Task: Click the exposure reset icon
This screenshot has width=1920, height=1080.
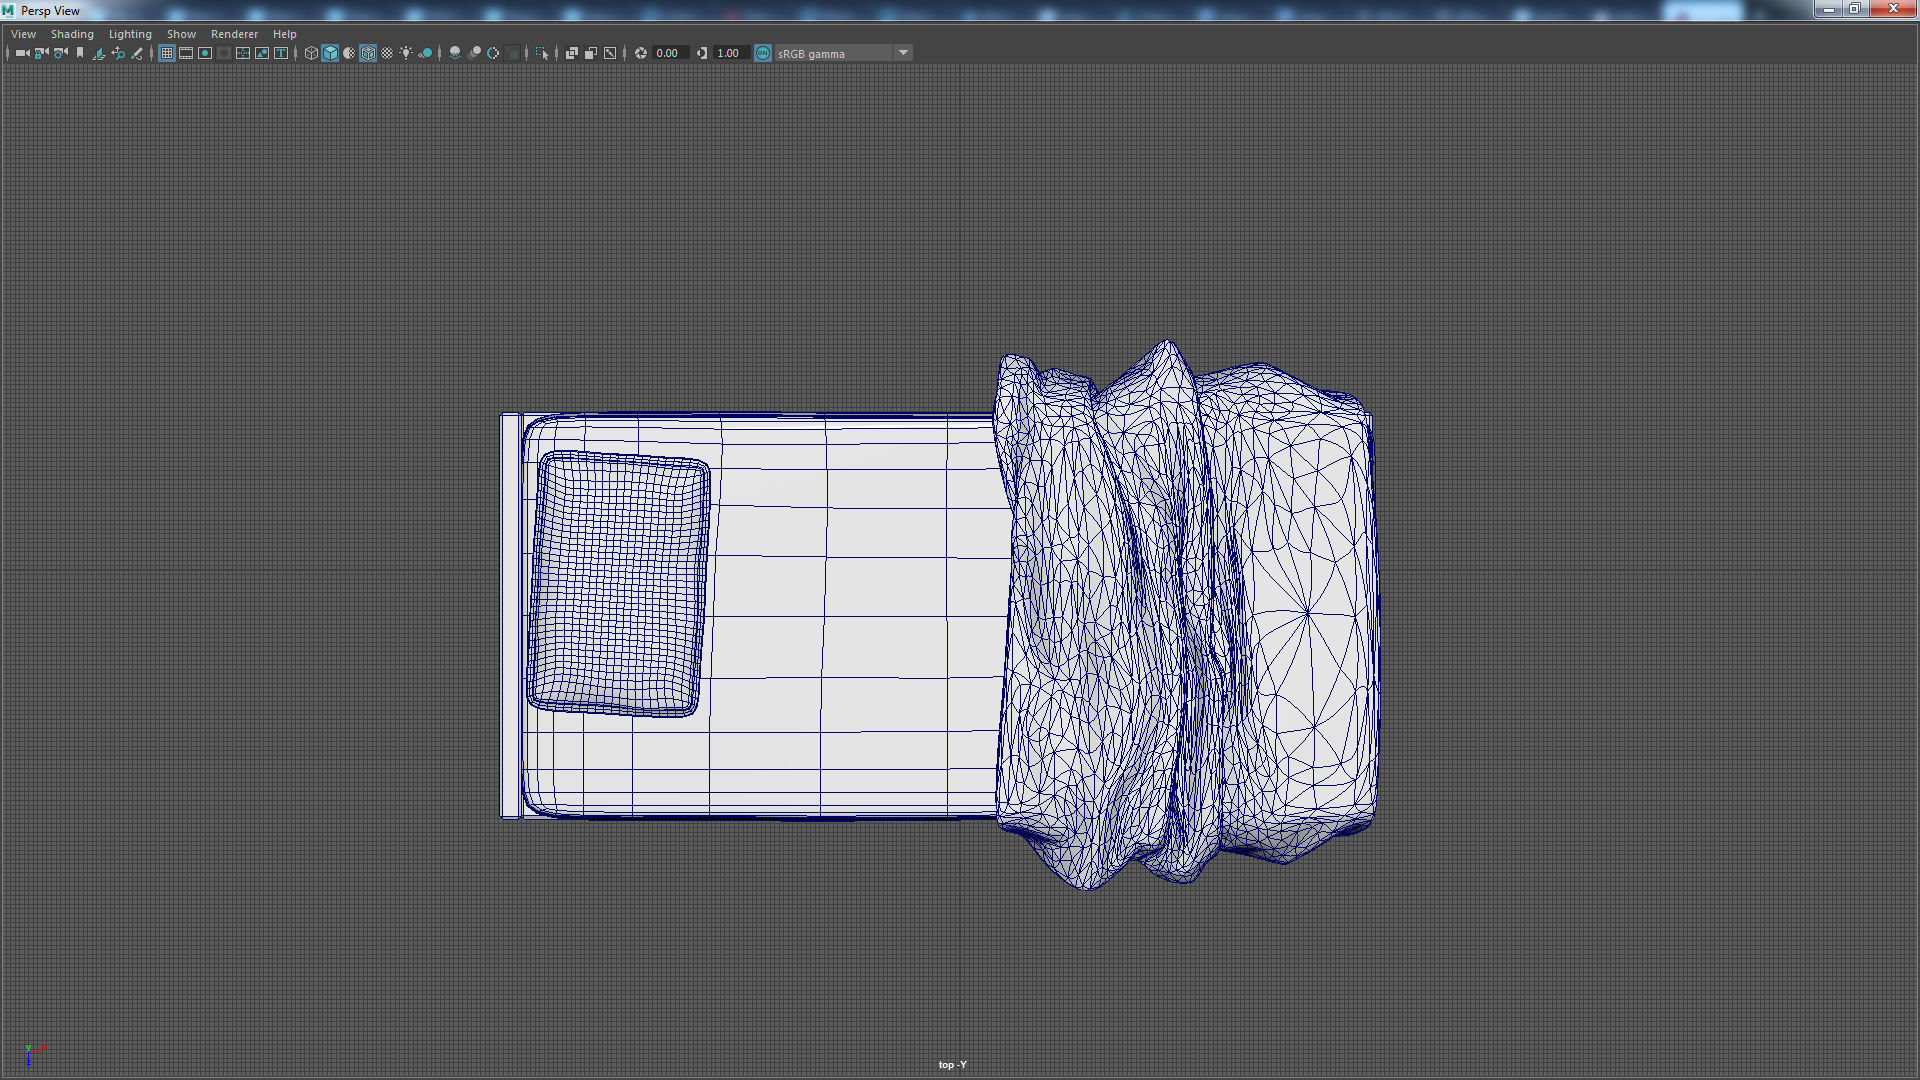Action: click(641, 53)
